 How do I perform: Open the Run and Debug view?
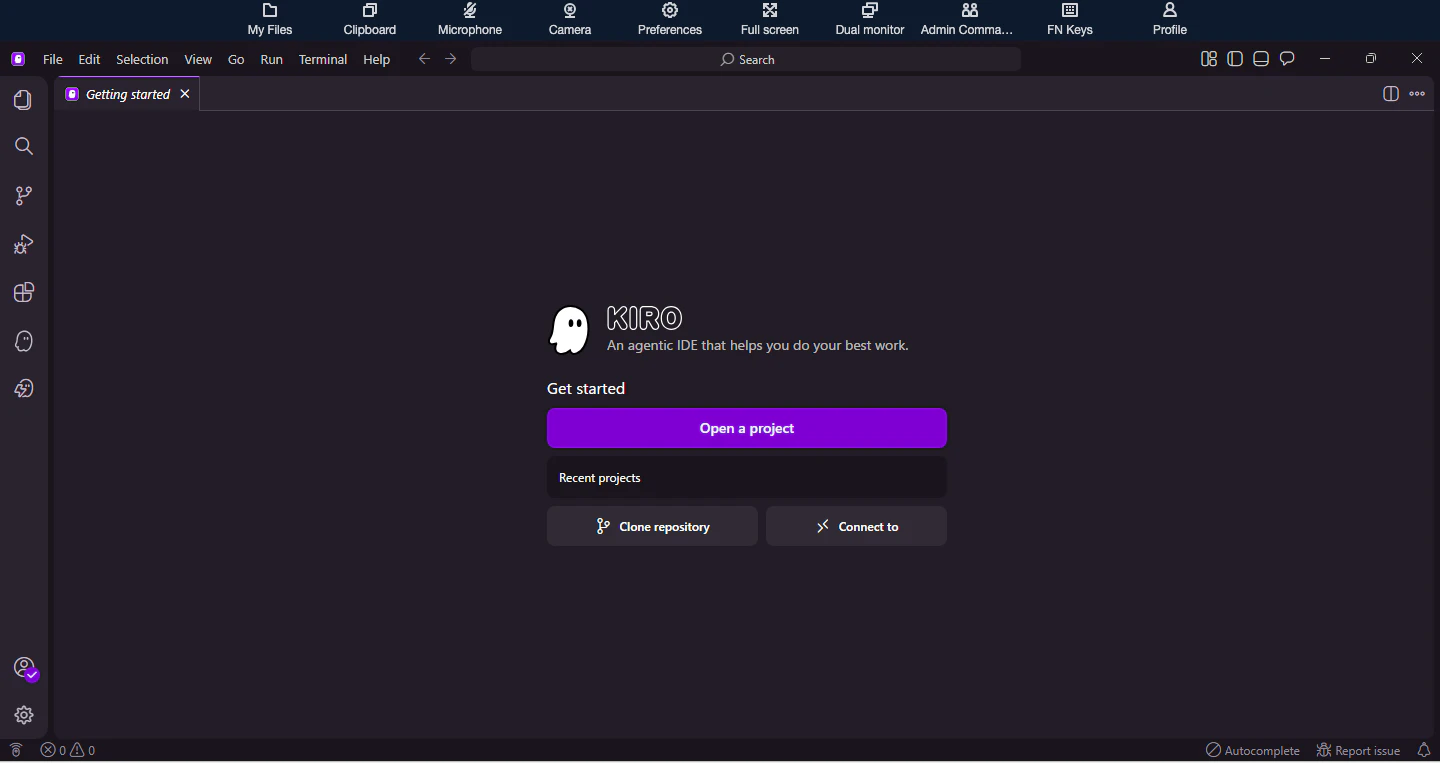pos(24,244)
